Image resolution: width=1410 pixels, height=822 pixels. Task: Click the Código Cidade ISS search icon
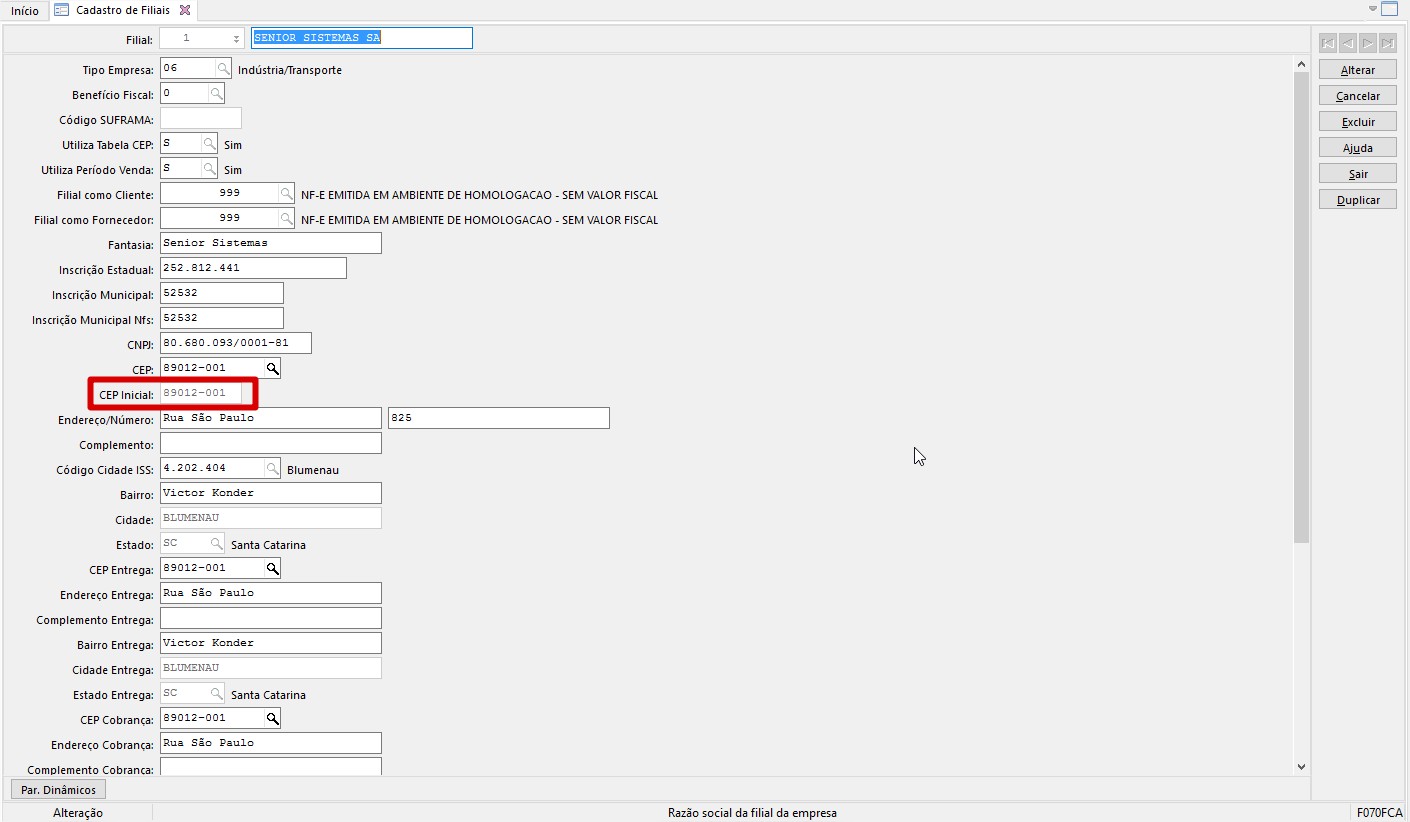click(272, 469)
